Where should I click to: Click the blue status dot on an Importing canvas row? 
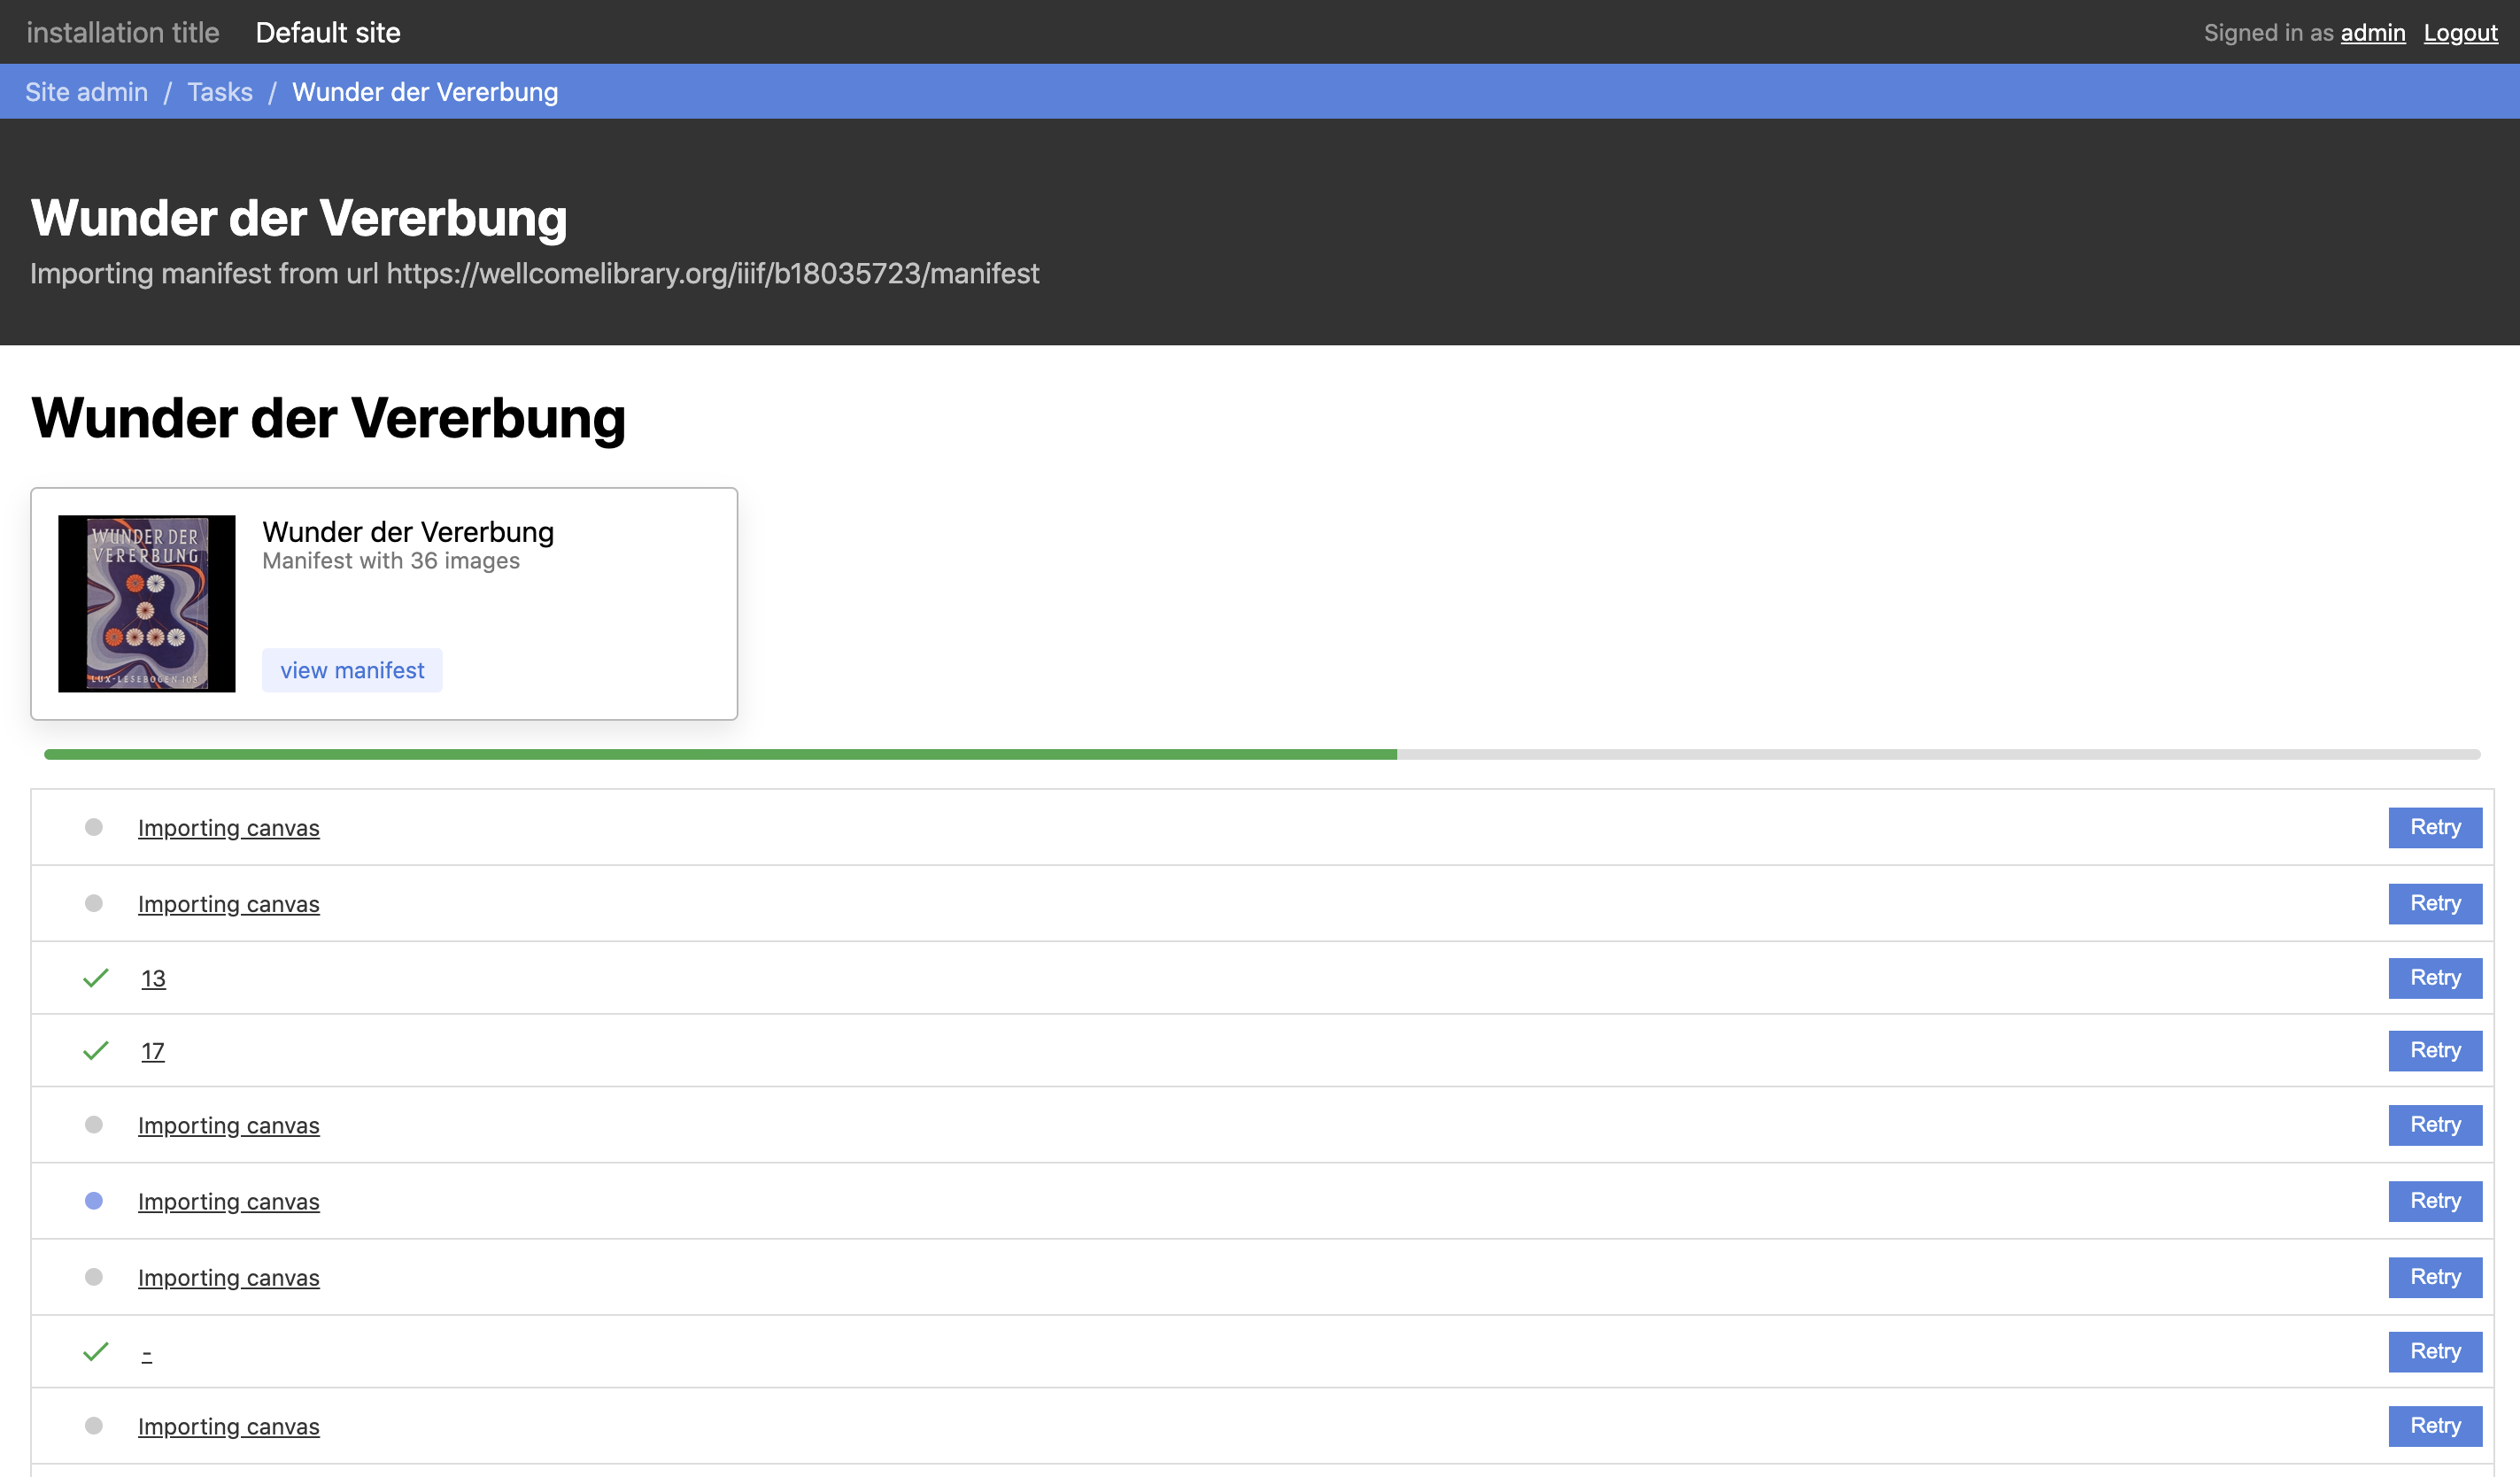pyautogui.click(x=95, y=1200)
